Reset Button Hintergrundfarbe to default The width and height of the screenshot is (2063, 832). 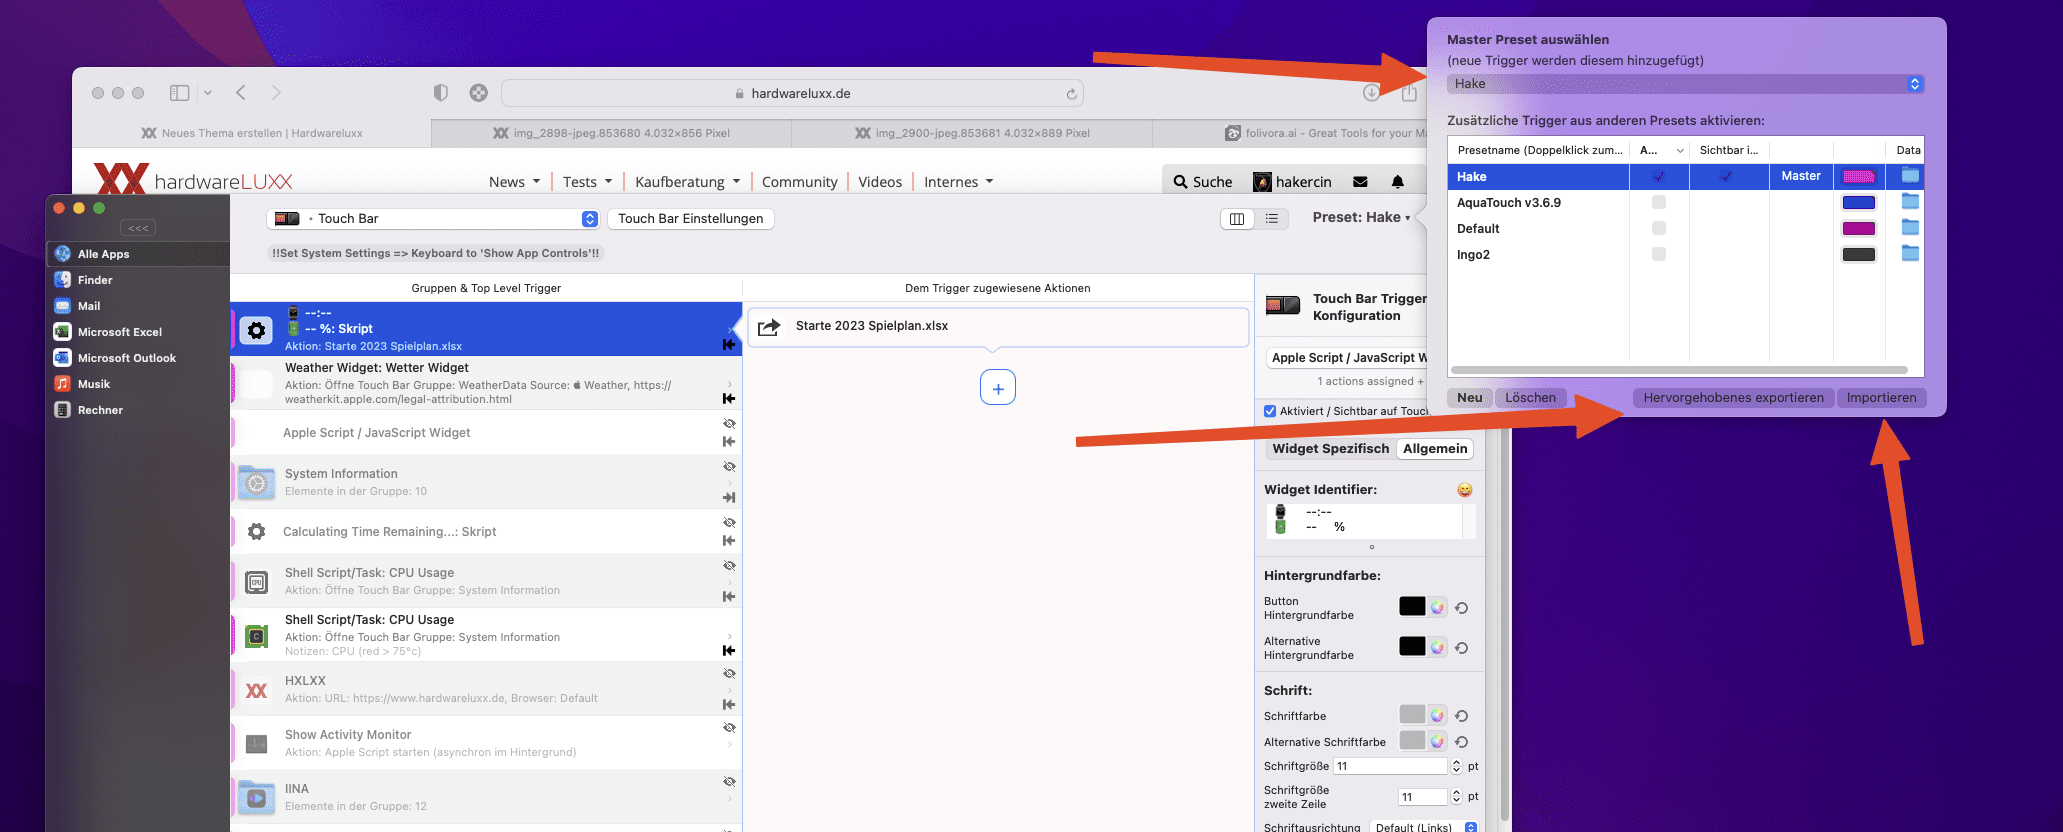1461,608
